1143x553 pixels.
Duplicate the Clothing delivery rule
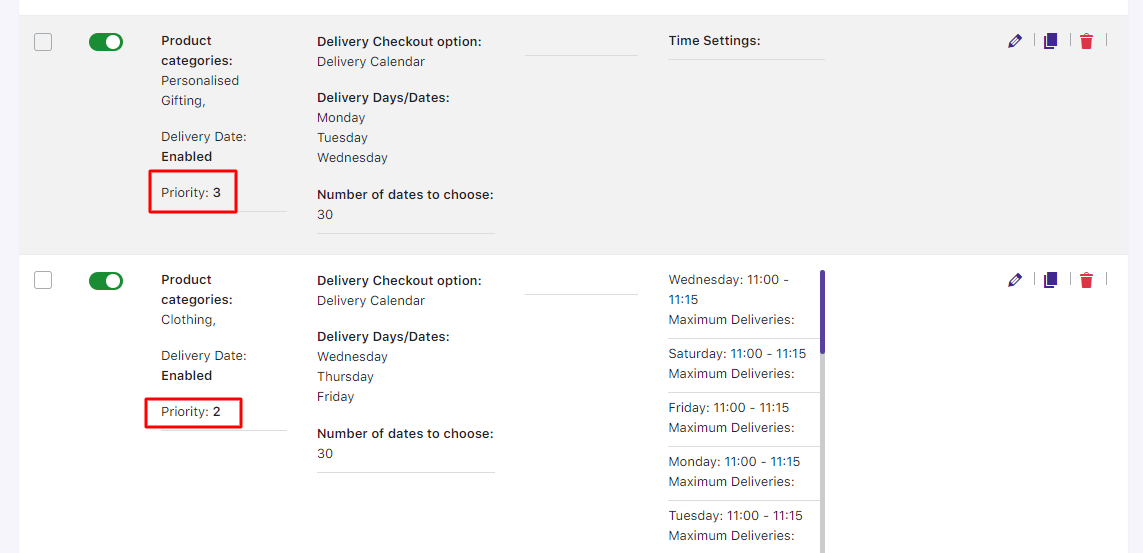pyautogui.click(x=1050, y=280)
